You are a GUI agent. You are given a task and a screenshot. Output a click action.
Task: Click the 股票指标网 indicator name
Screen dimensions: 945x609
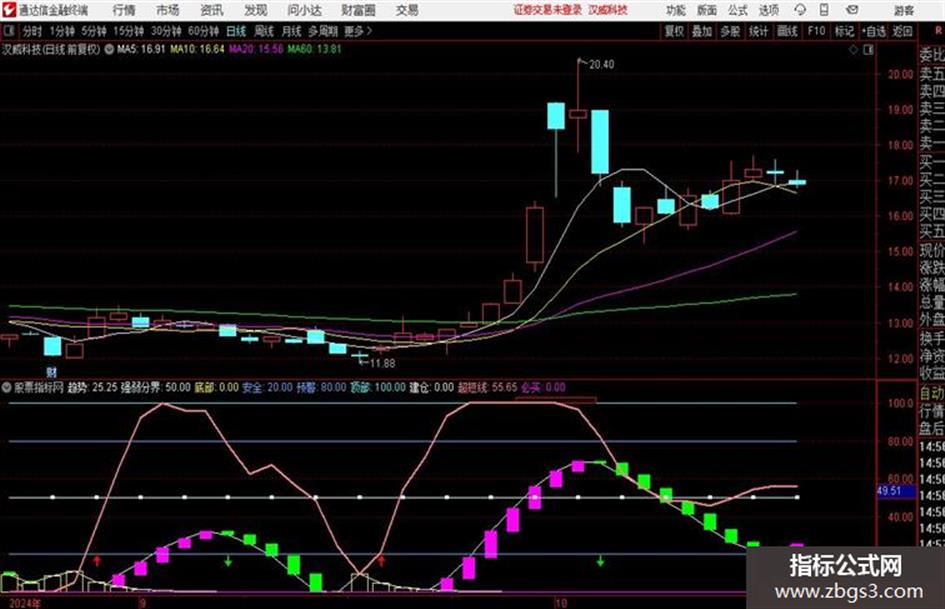39,388
